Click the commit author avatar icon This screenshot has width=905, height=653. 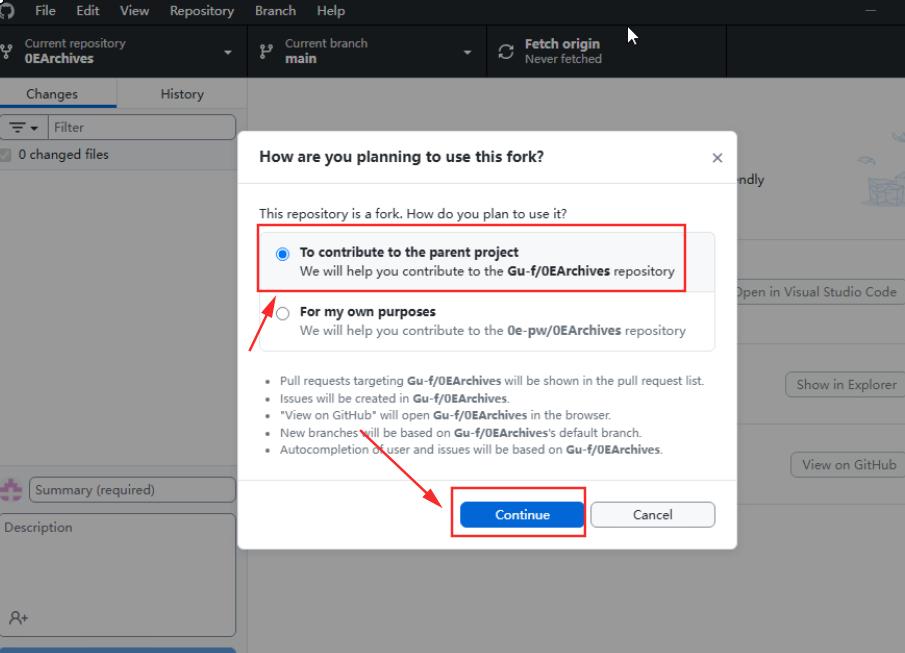coord(13,490)
